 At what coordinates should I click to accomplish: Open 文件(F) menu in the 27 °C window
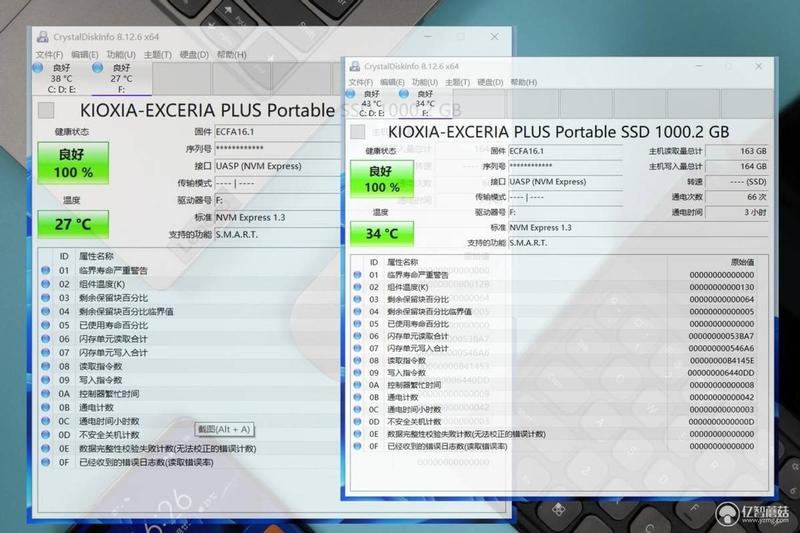pos(49,55)
